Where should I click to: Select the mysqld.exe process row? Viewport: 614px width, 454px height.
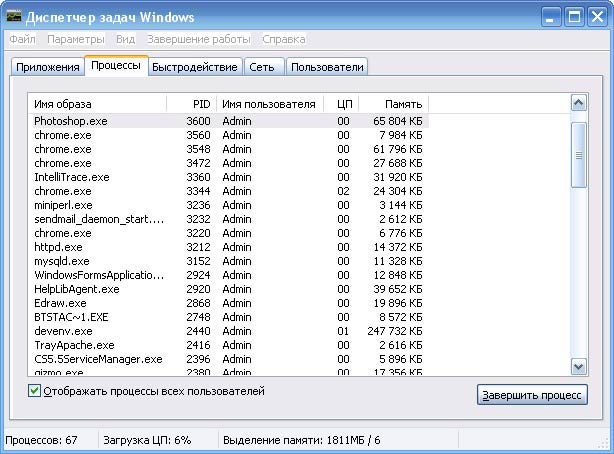[63, 261]
